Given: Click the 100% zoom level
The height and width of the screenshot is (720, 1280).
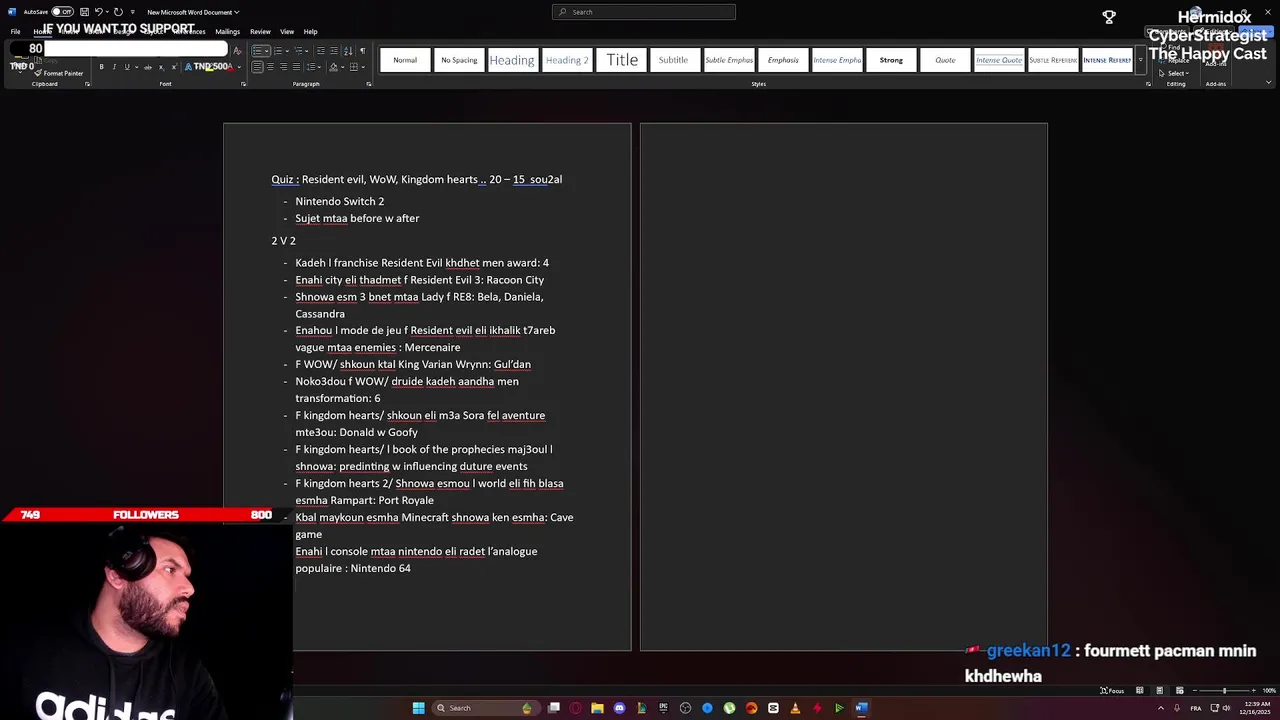Looking at the screenshot, I should [1269, 690].
